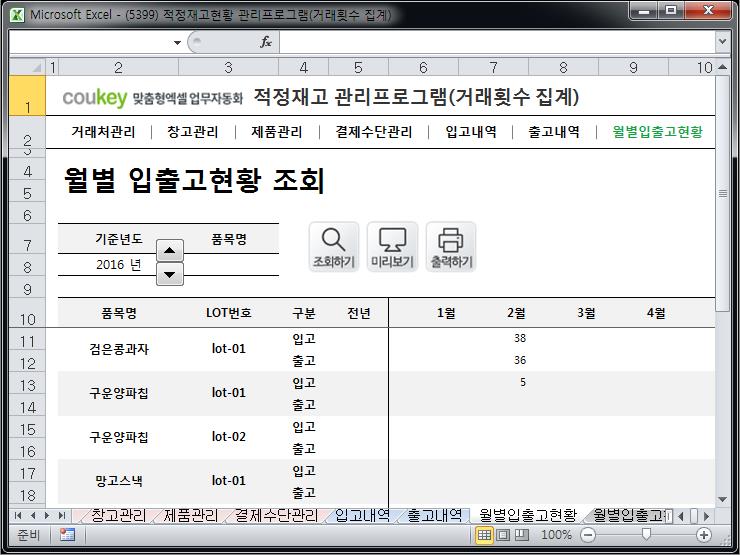740x555 pixels.
Task: Click in the formula bar input
Action: pos(498,42)
